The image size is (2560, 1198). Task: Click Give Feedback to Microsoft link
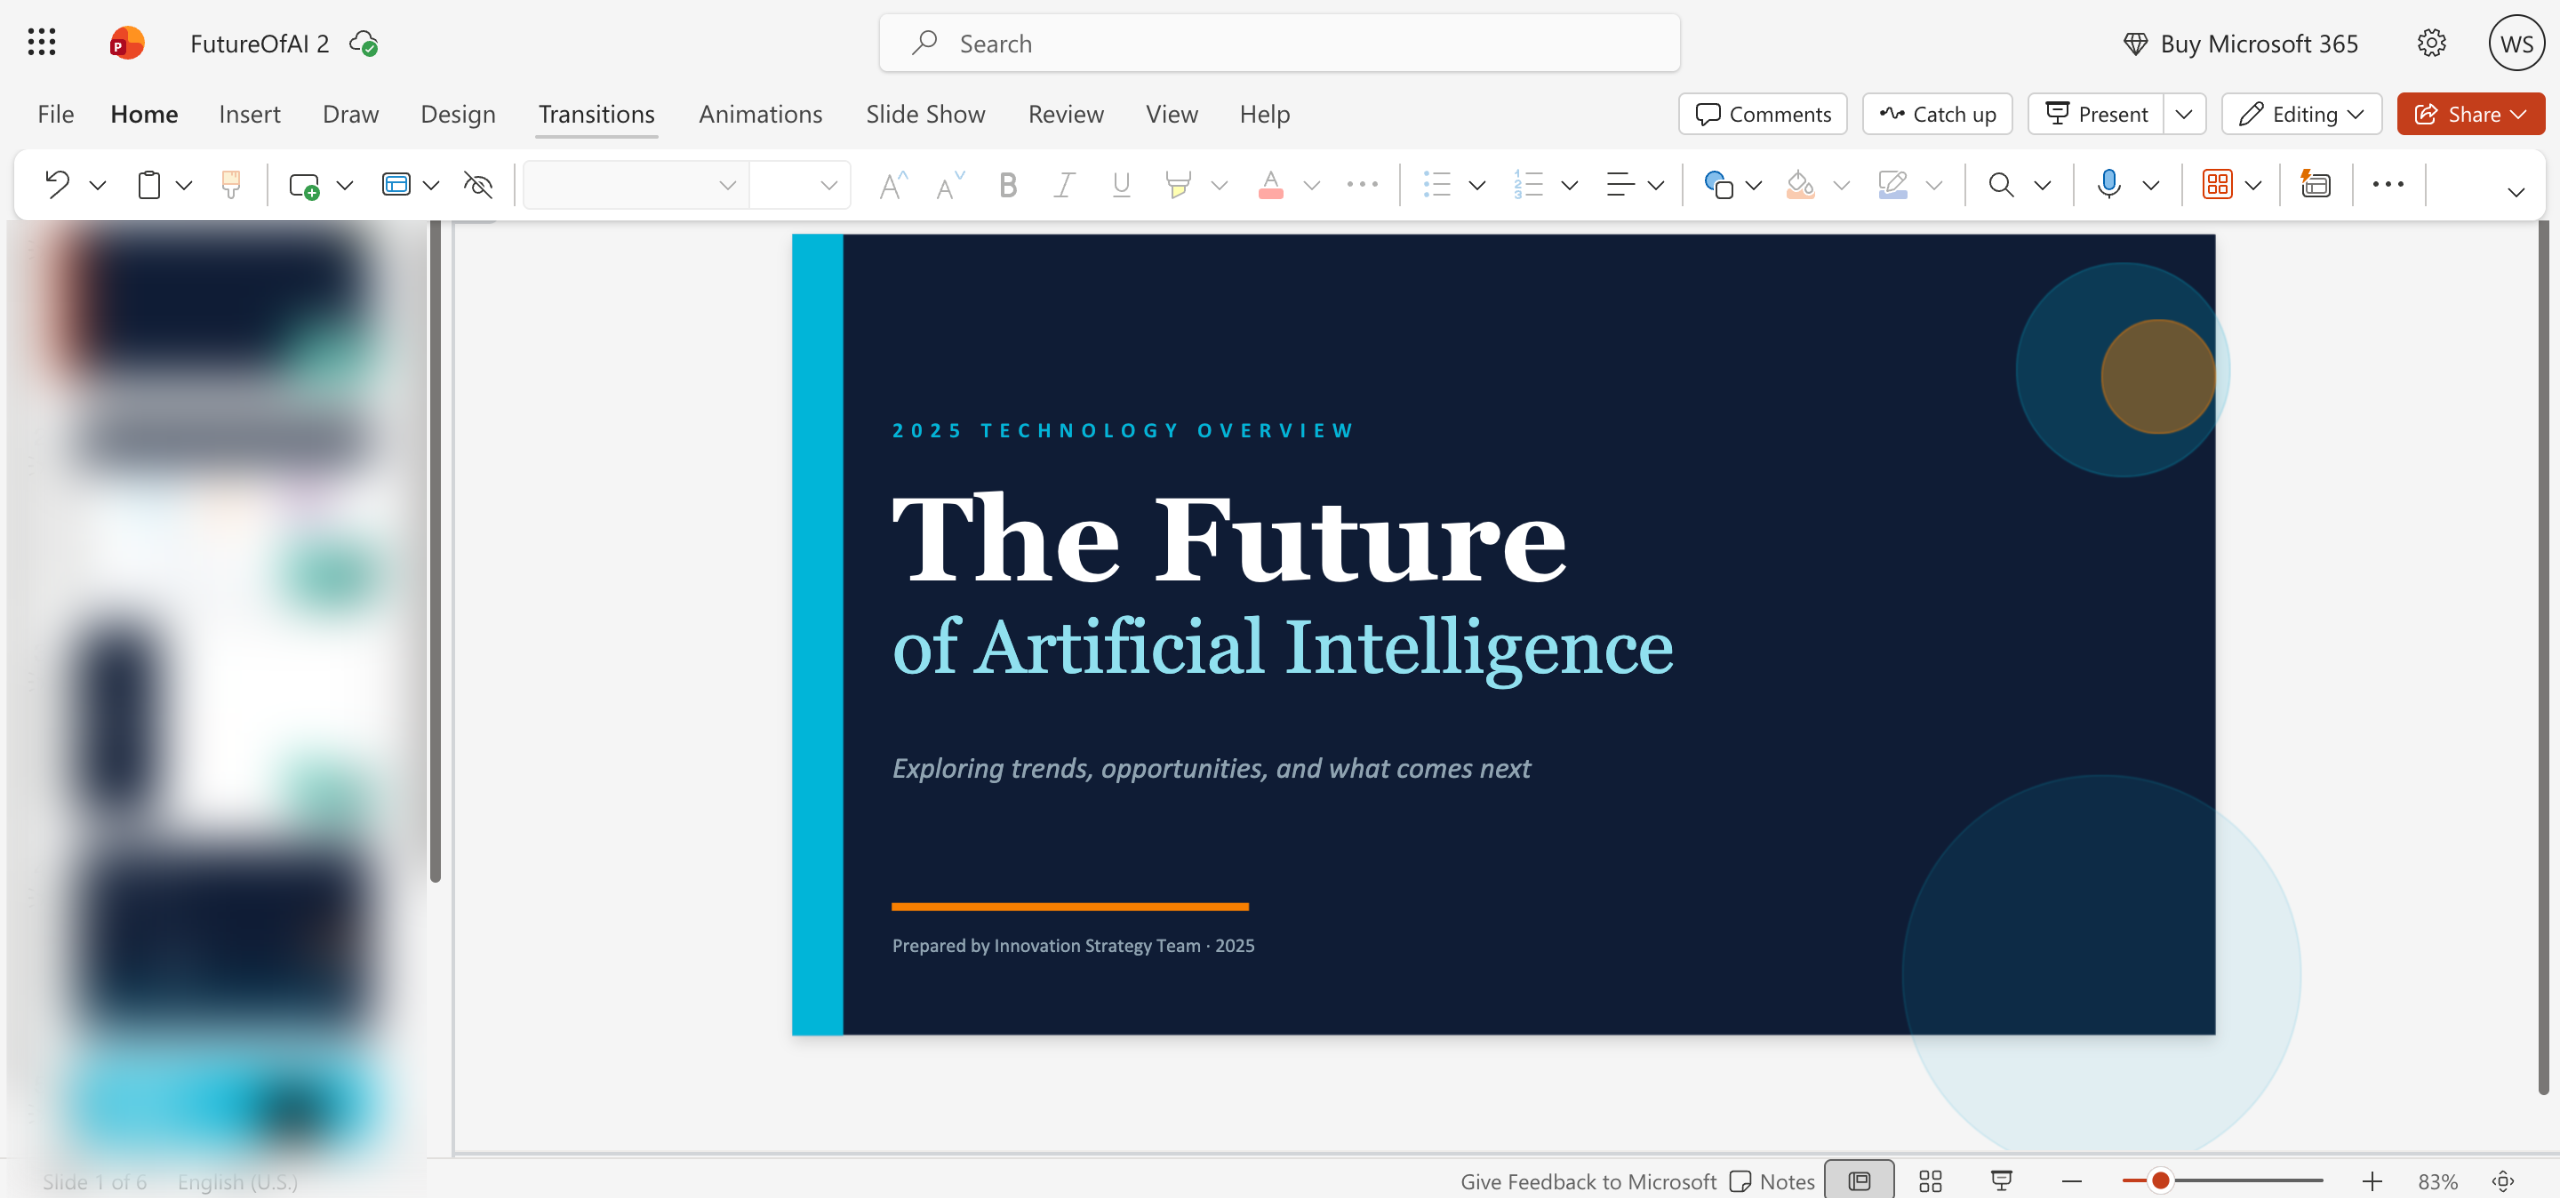pyautogui.click(x=1587, y=1181)
